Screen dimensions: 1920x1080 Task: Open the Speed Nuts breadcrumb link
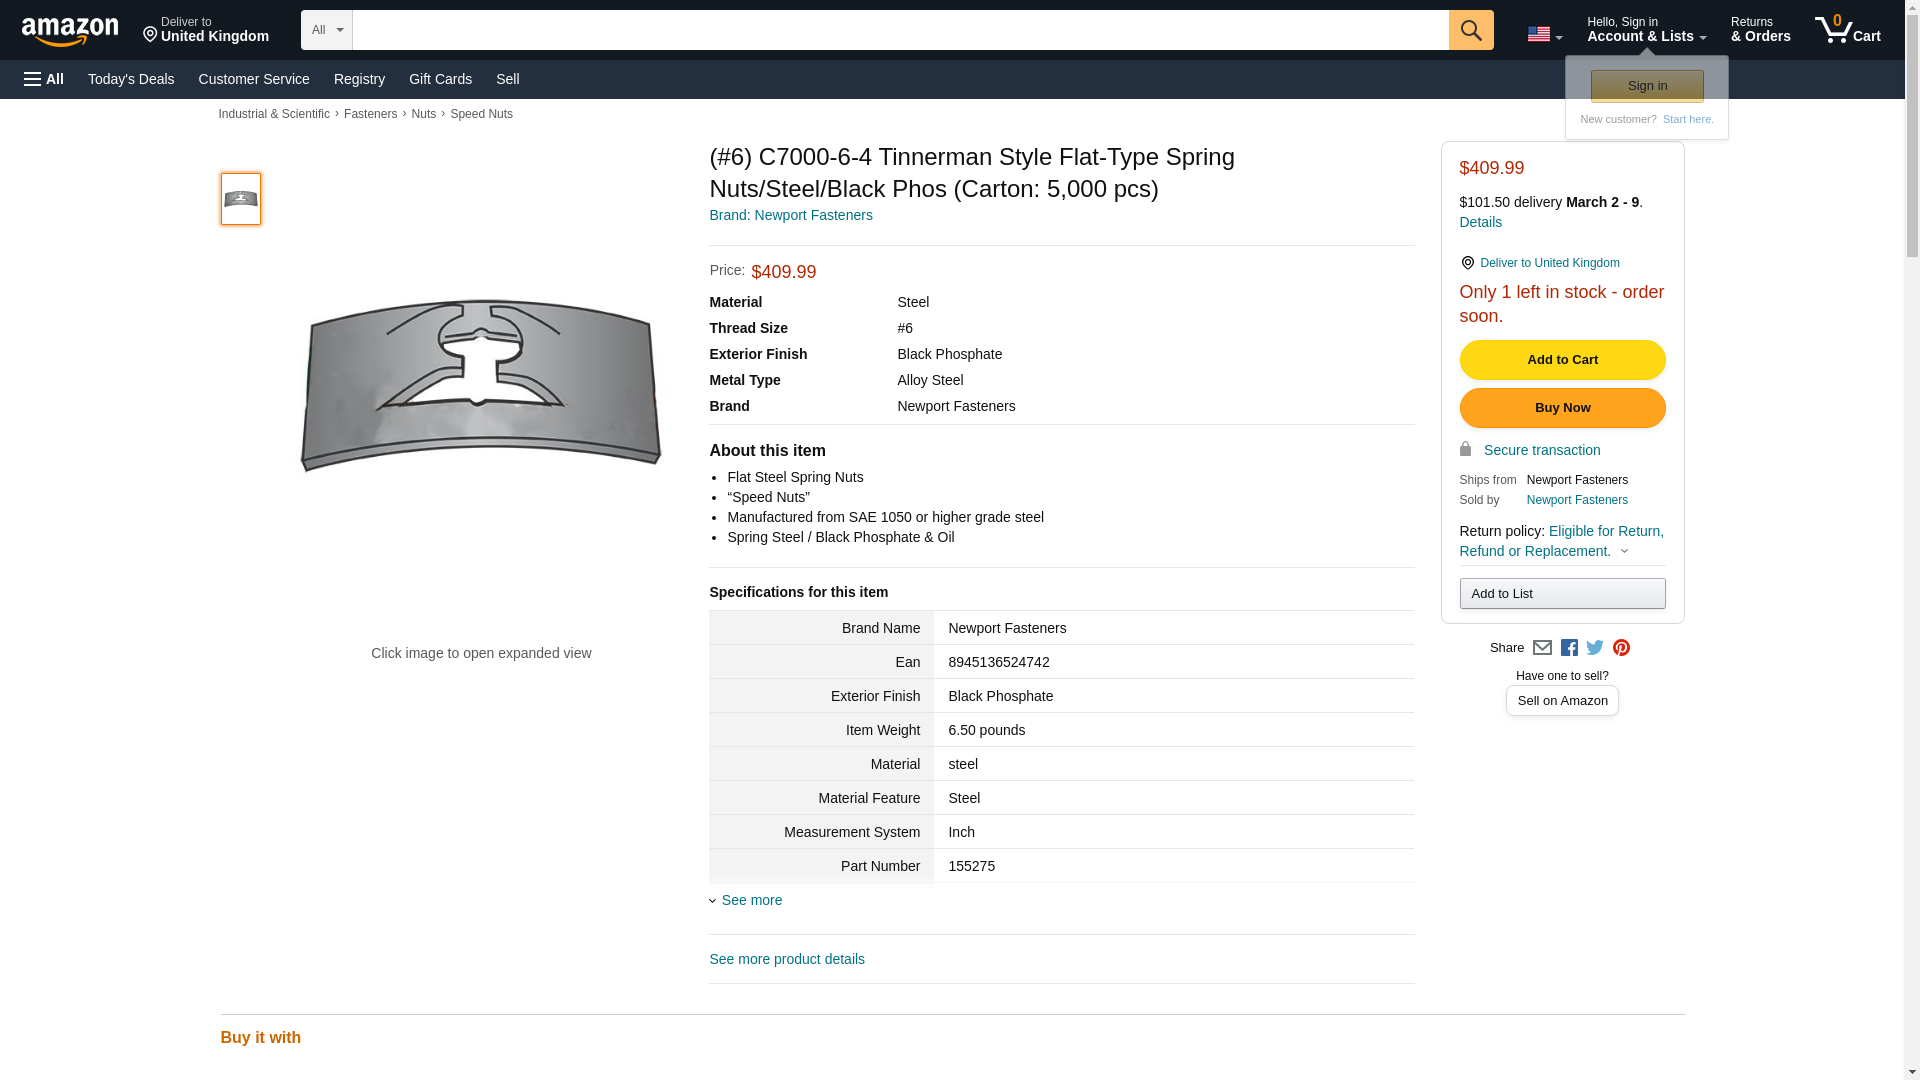tap(481, 114)
